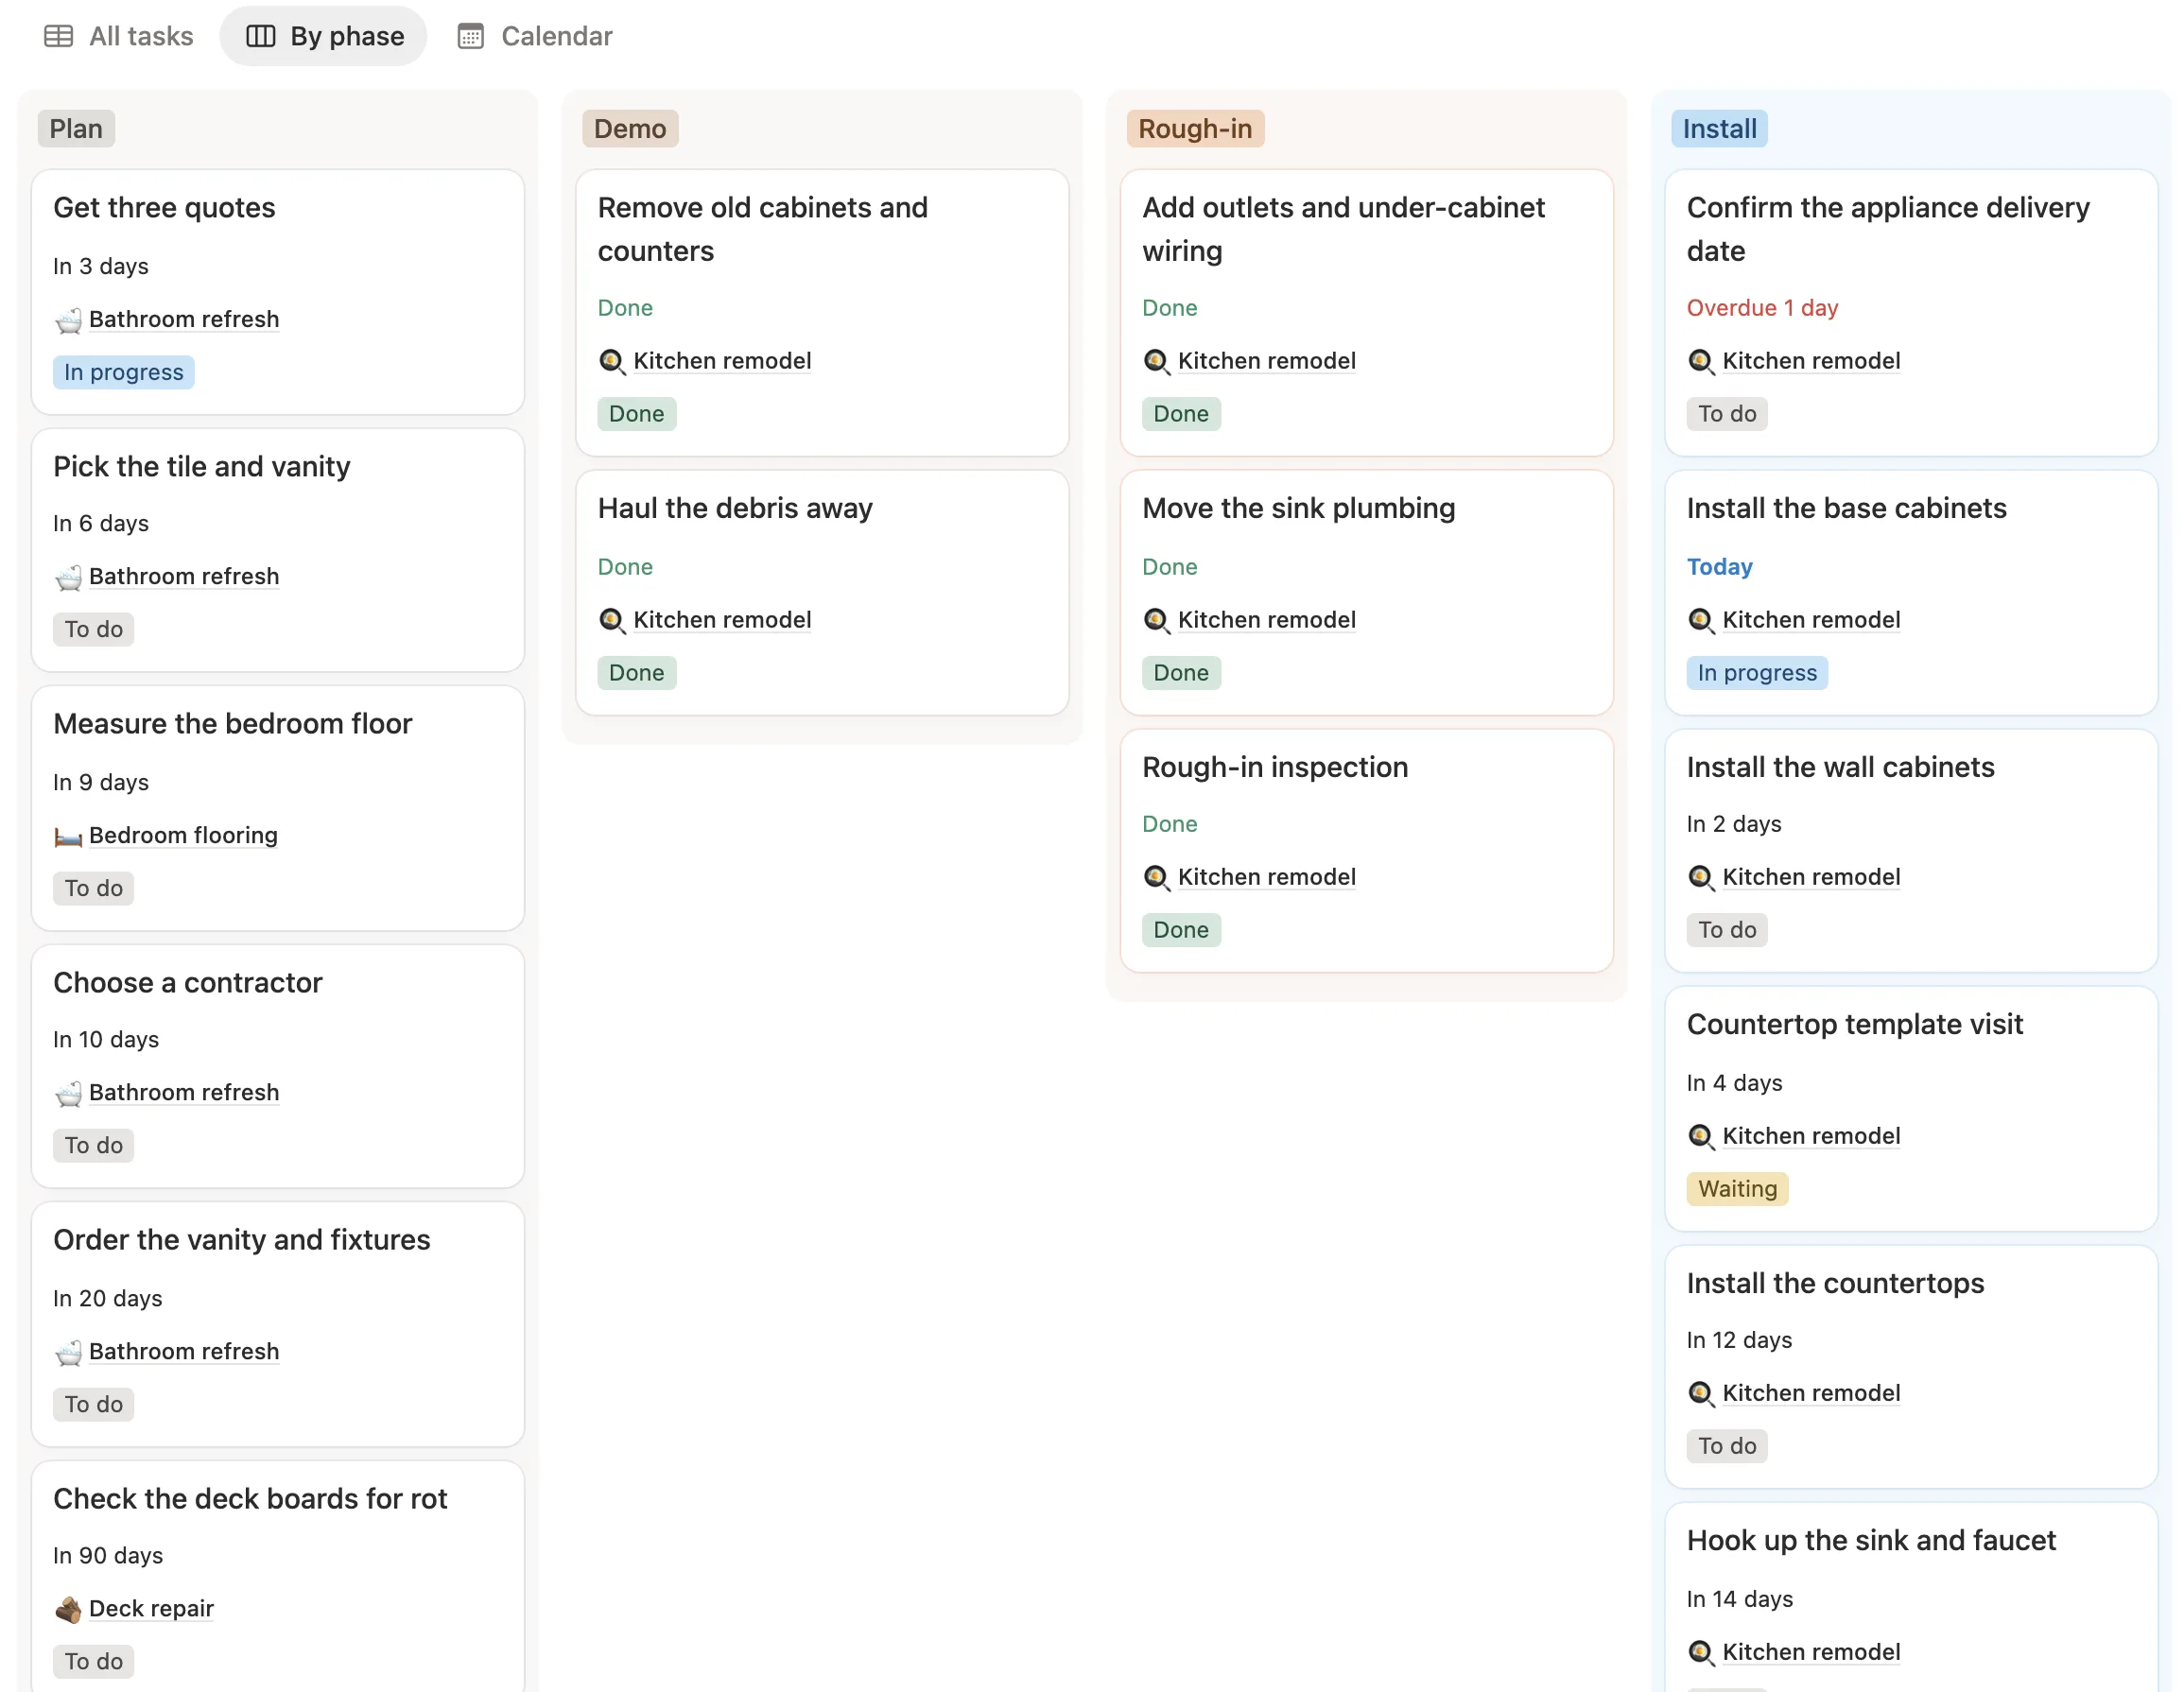Open the Bathroom refresh link in Get three quotes

click(184, 320)
